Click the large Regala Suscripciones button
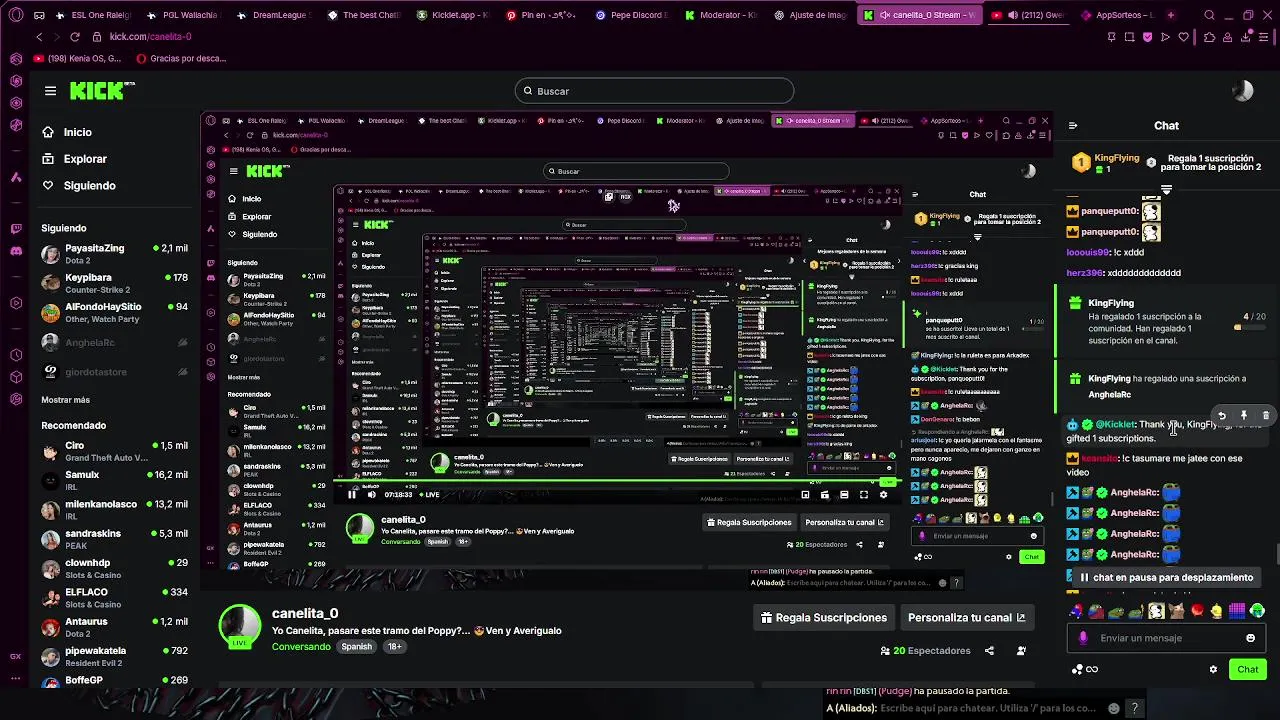Screen dimensions: 1280x720 point(824,618)
